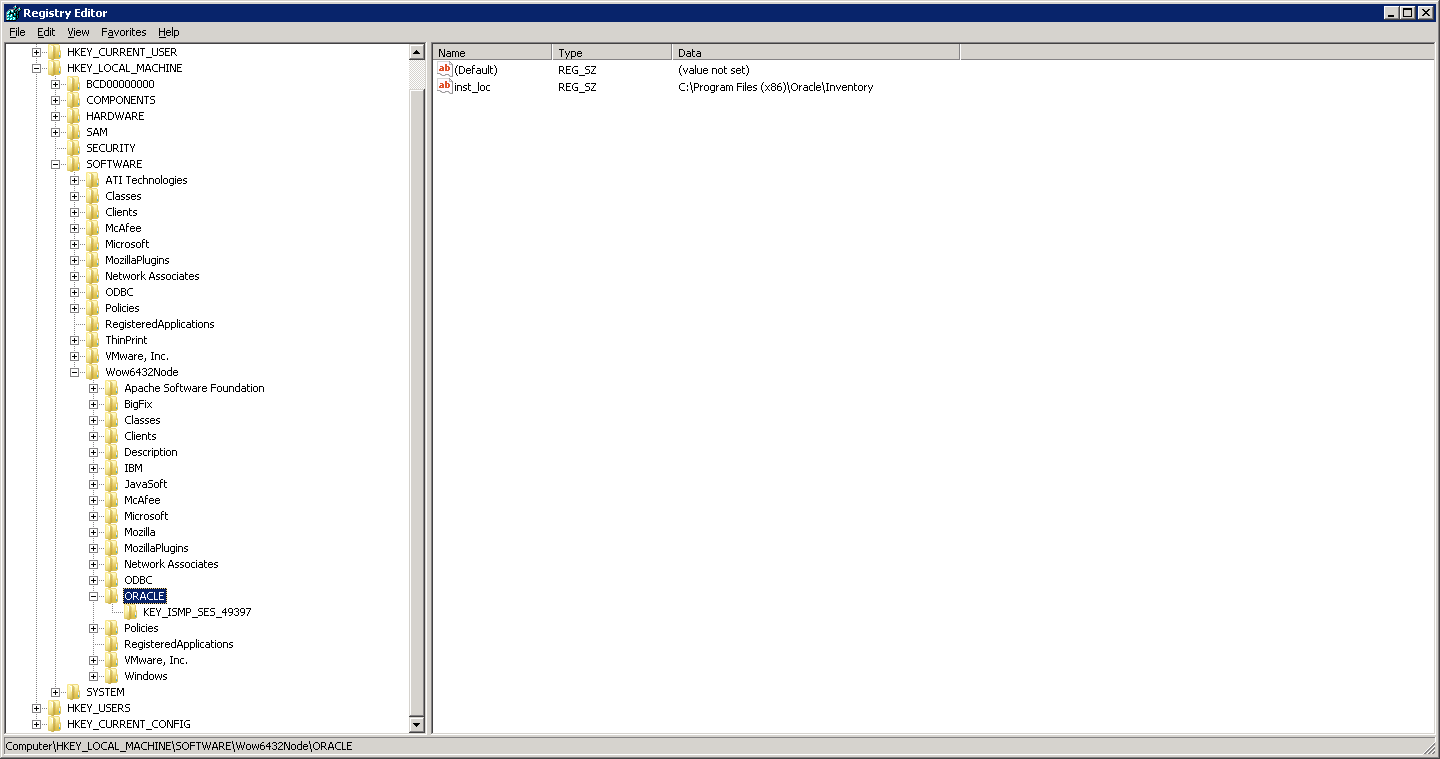Click the (Default) string value icon
The width and height of the screenshot is (1440, 759).
click(445, 70)
